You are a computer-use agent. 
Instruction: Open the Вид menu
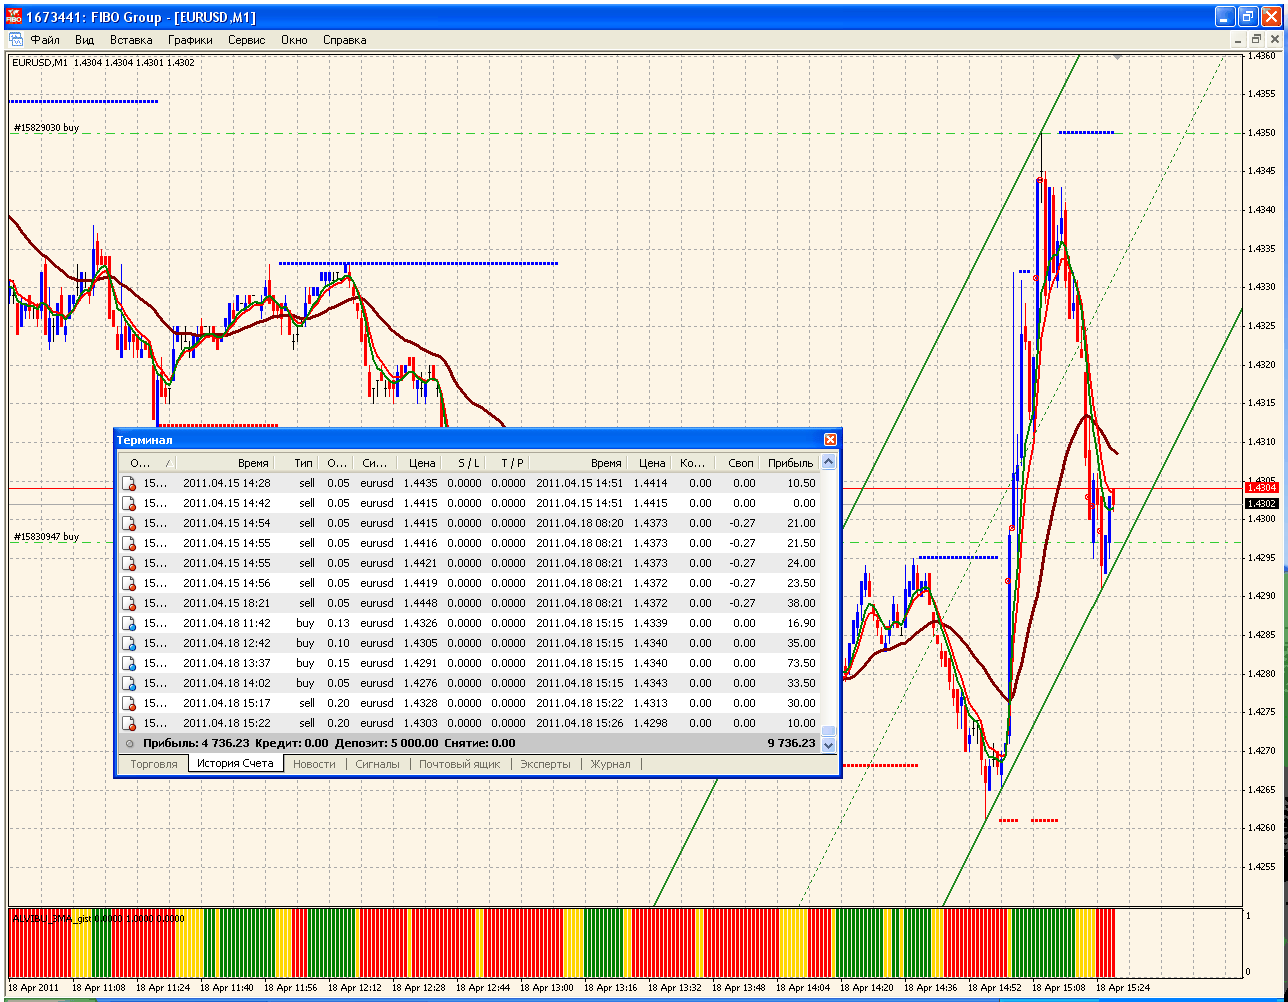click(85, 40)
